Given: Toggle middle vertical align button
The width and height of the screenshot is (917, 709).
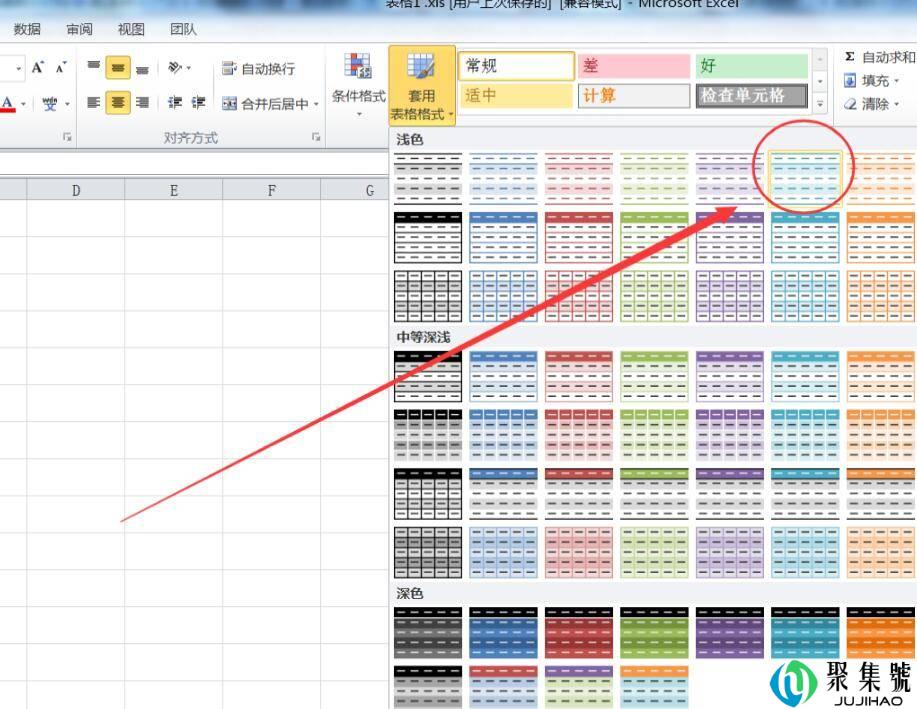Looking at the screenshot, I should coord(118,68).
